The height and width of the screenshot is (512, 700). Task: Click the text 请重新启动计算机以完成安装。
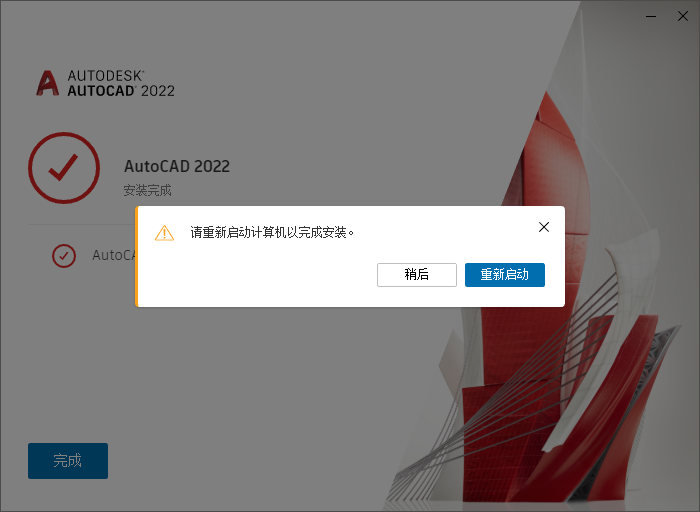coord(272,233)
